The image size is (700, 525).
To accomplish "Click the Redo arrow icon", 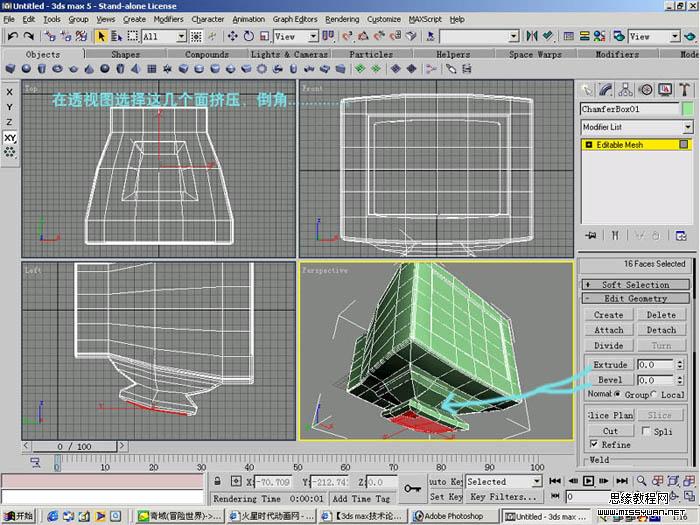I will (x=29, y=36).
